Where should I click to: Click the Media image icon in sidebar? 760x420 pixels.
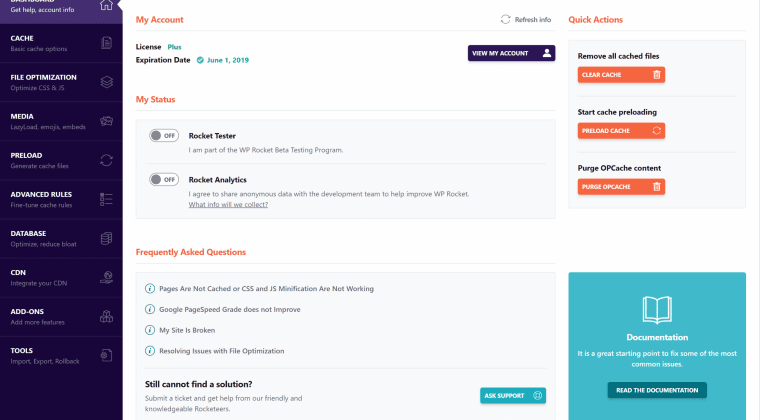point(107,121)
